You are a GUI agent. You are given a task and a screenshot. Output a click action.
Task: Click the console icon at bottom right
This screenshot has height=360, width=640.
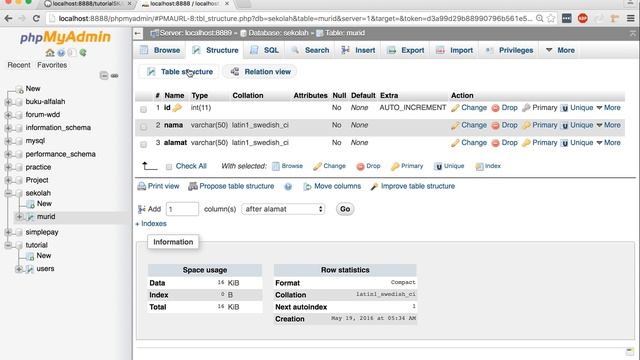click(x=630, y=352)
